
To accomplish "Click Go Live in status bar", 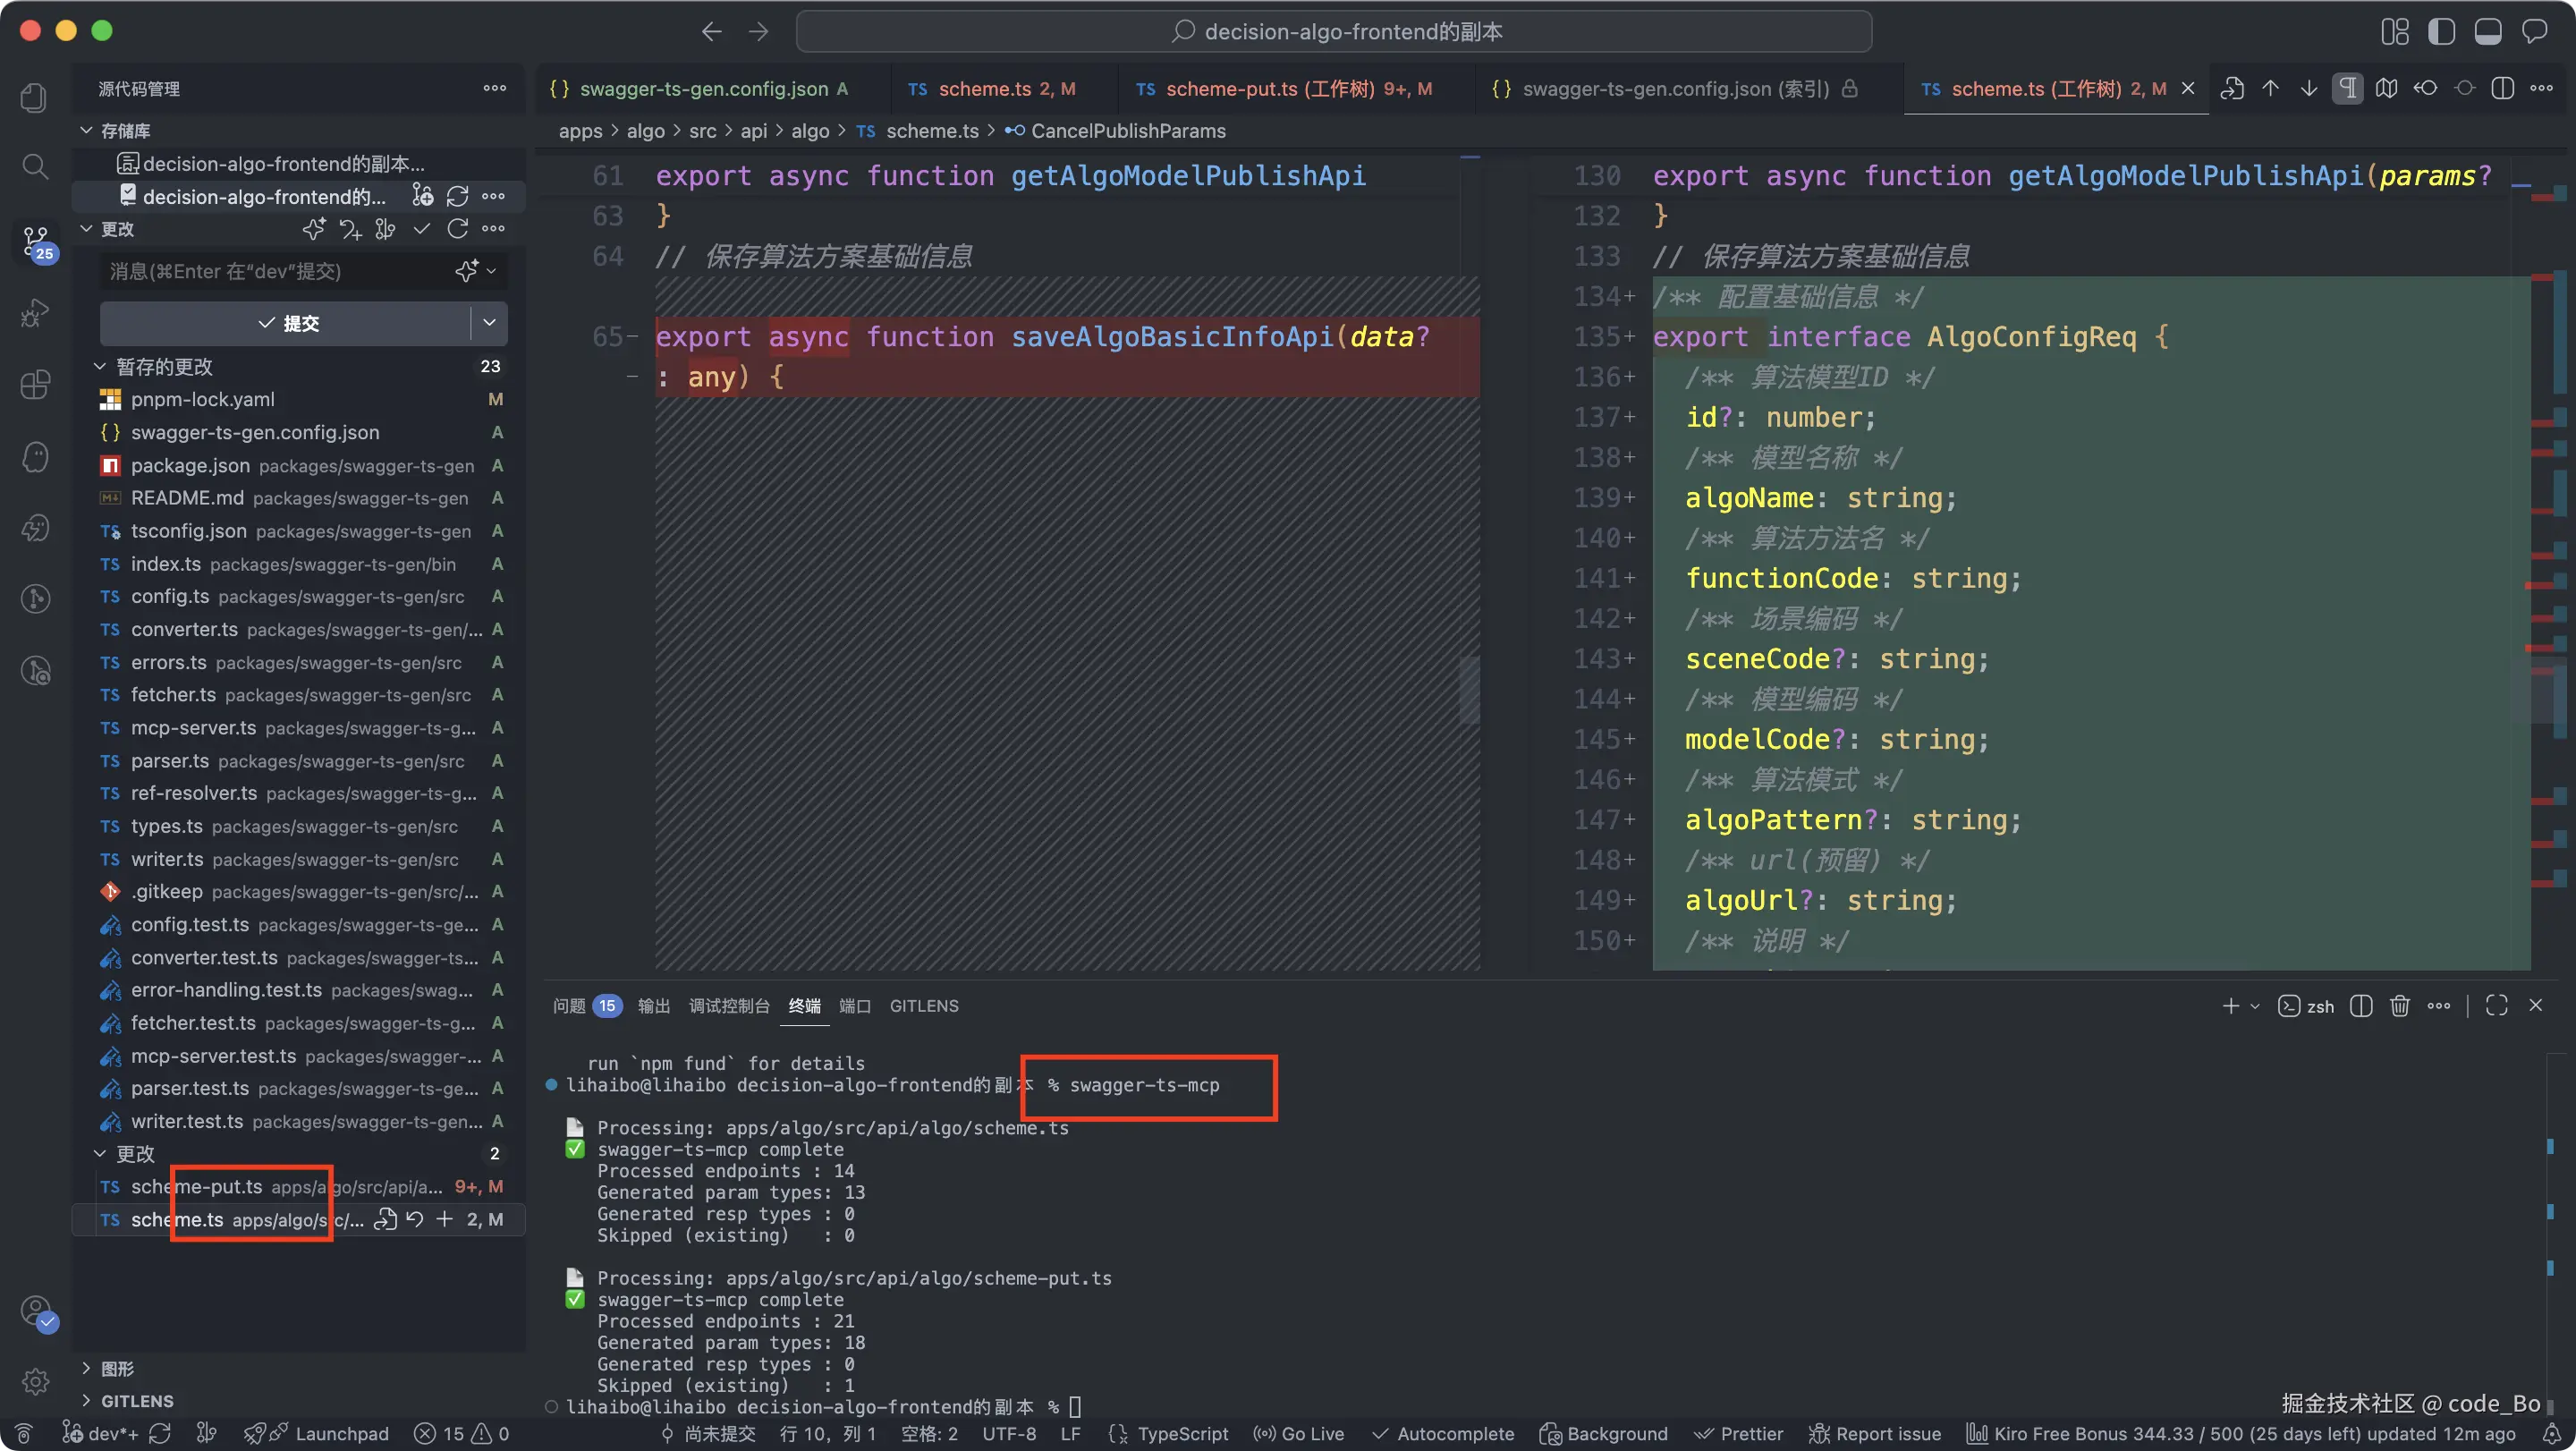I will [x=1299, y=1434].
